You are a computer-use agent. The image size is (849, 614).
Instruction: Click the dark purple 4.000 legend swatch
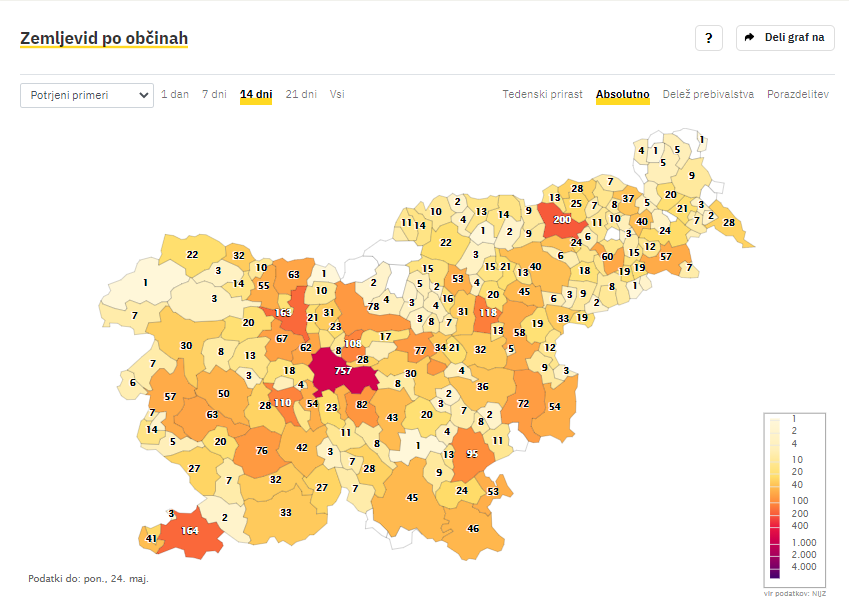click(x=776, y=567)
